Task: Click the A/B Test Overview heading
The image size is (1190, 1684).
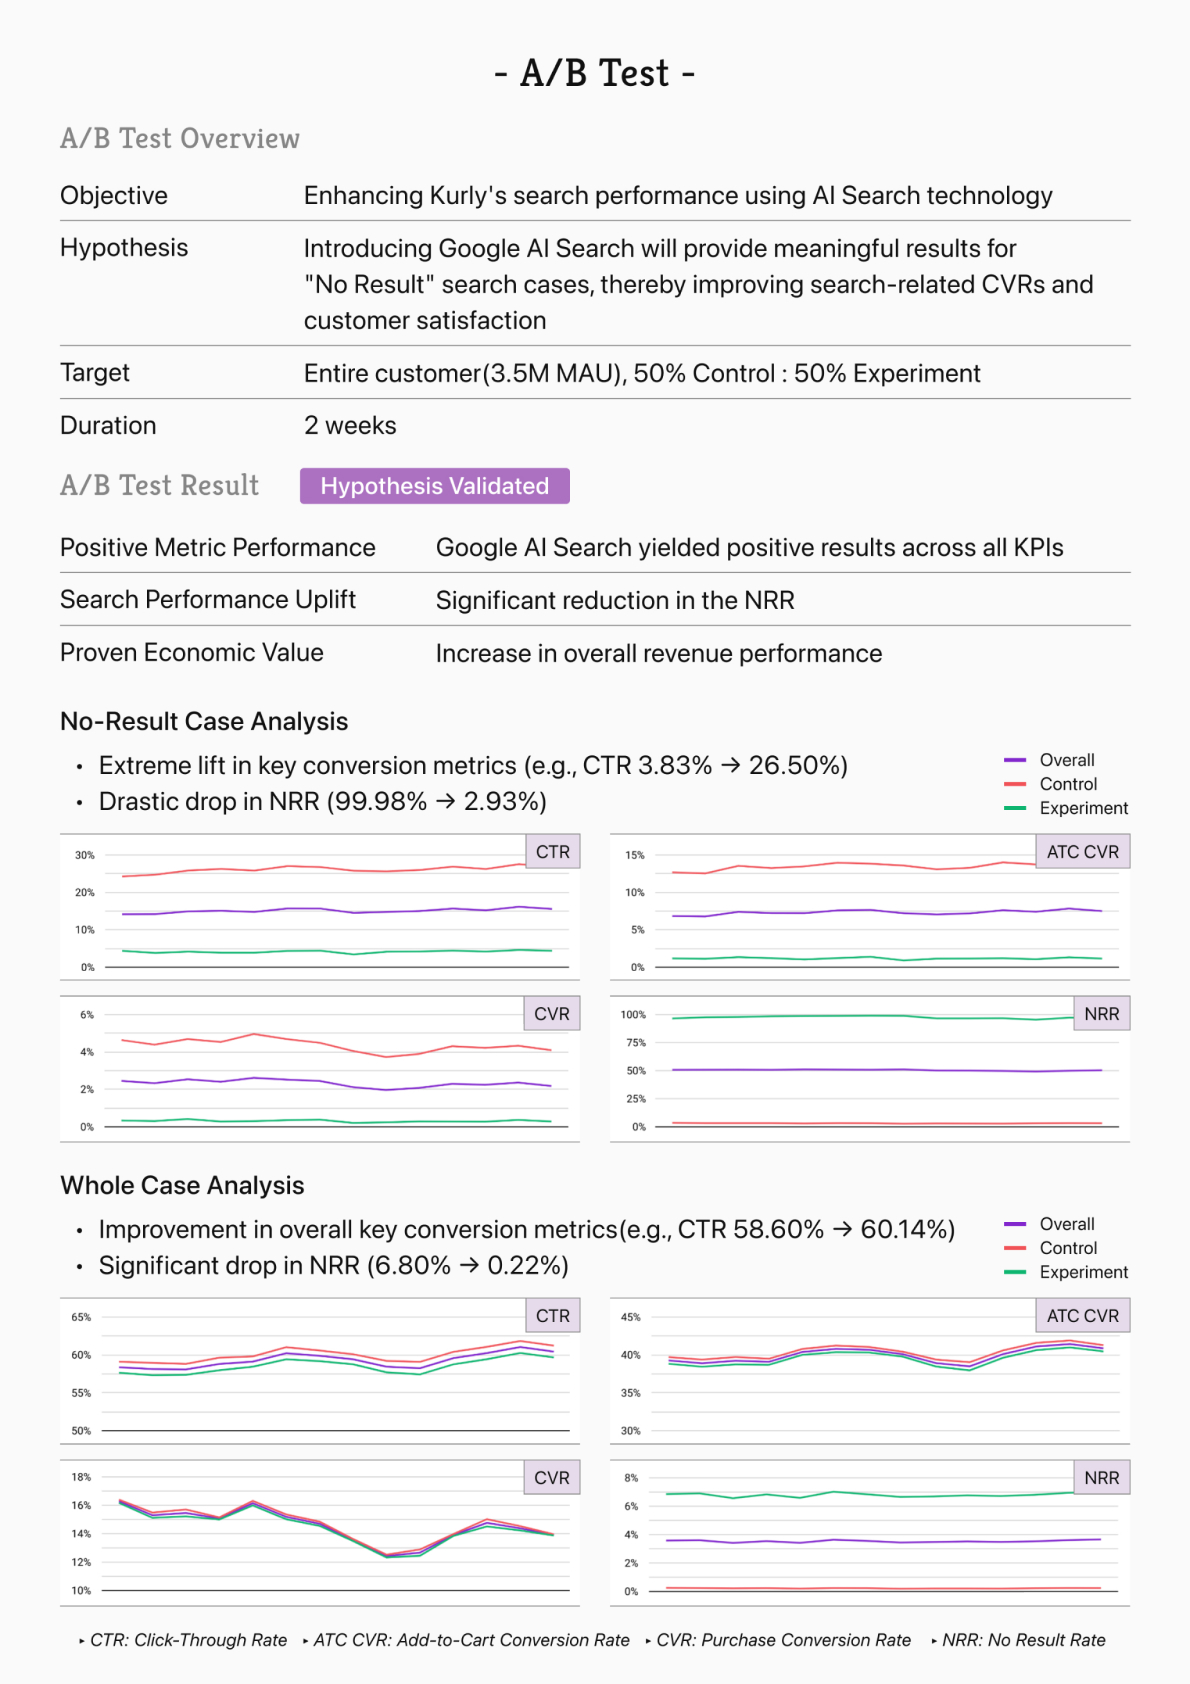Action: 180,139
